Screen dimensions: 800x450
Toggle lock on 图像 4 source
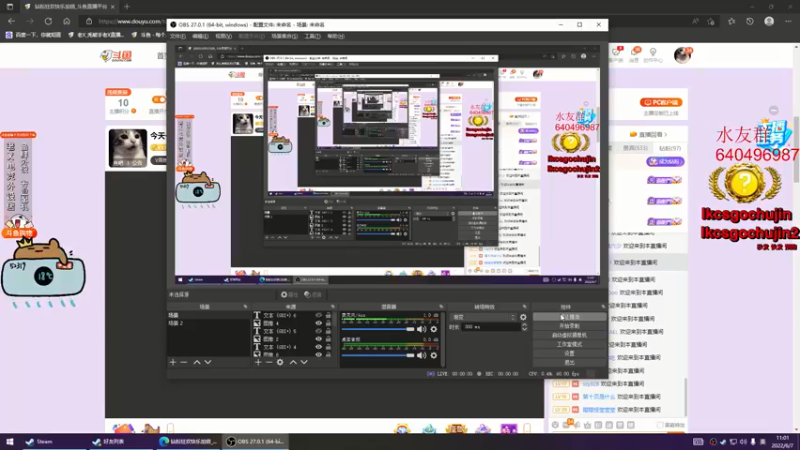point(328,323)
